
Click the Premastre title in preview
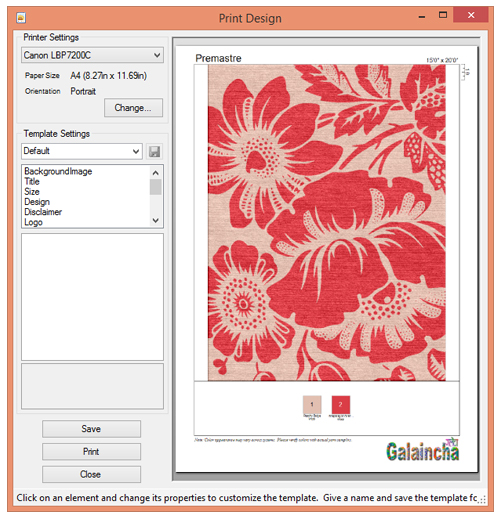click(218, 58)
